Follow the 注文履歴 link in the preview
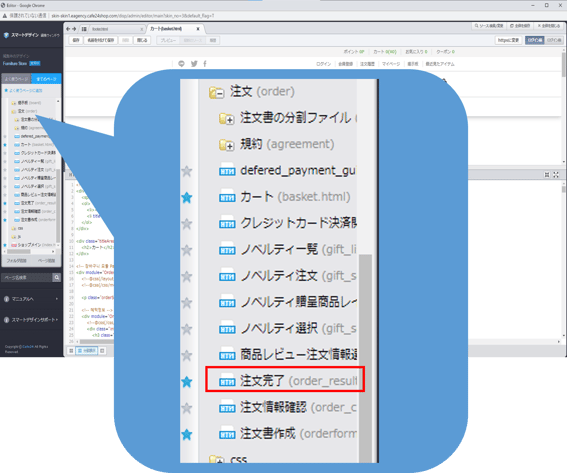 pos(367,64)
